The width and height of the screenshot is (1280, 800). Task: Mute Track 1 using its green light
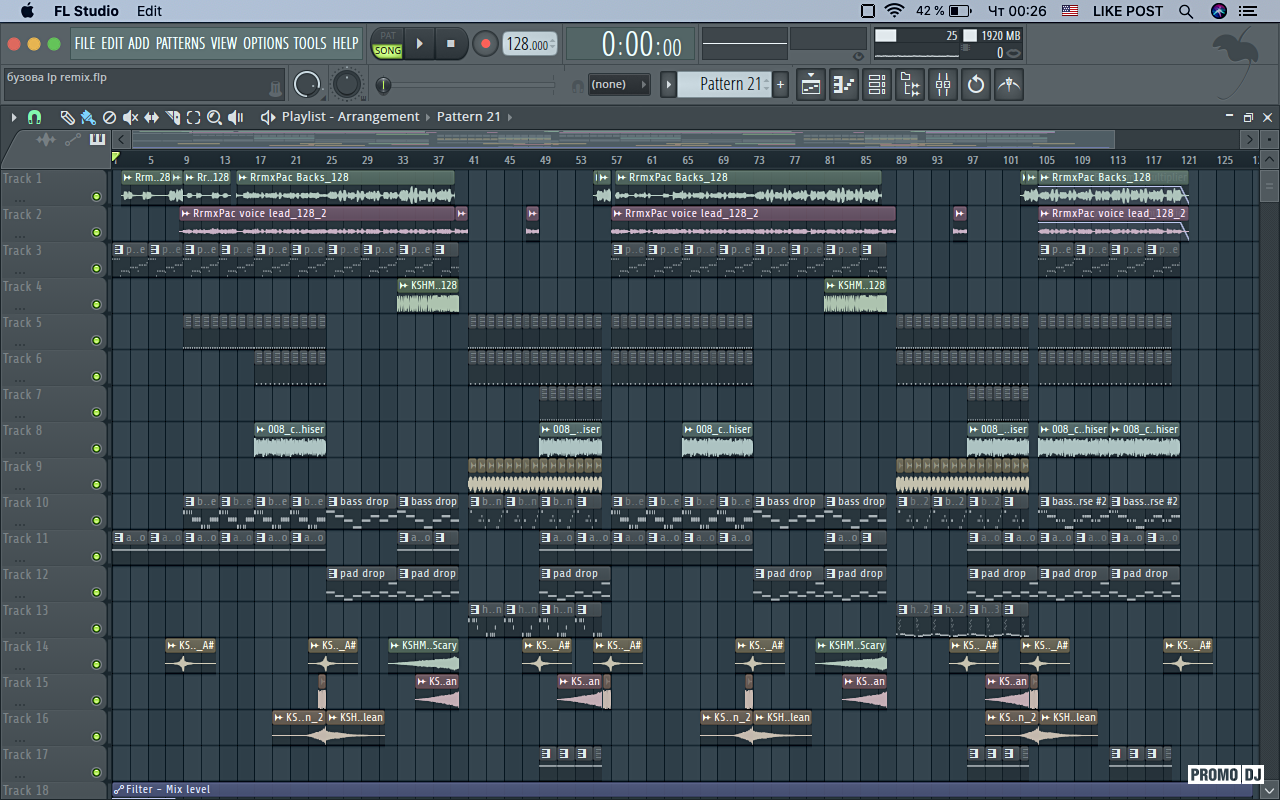pyautogui.click(x=96, y=197)
